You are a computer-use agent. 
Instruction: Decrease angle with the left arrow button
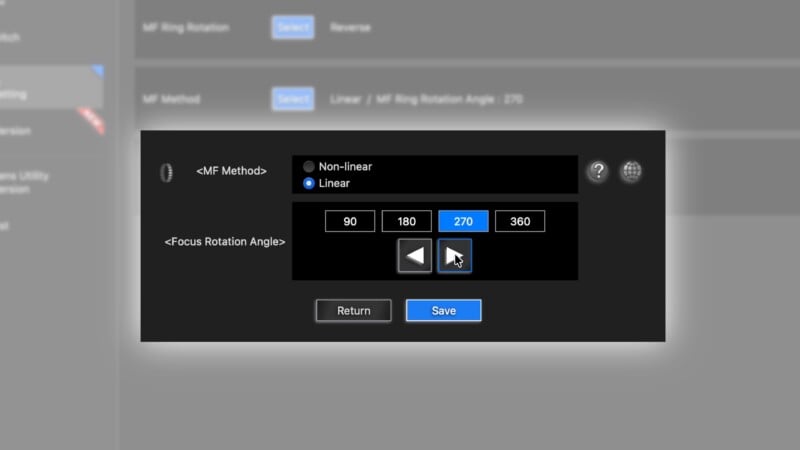pos(415,256)
